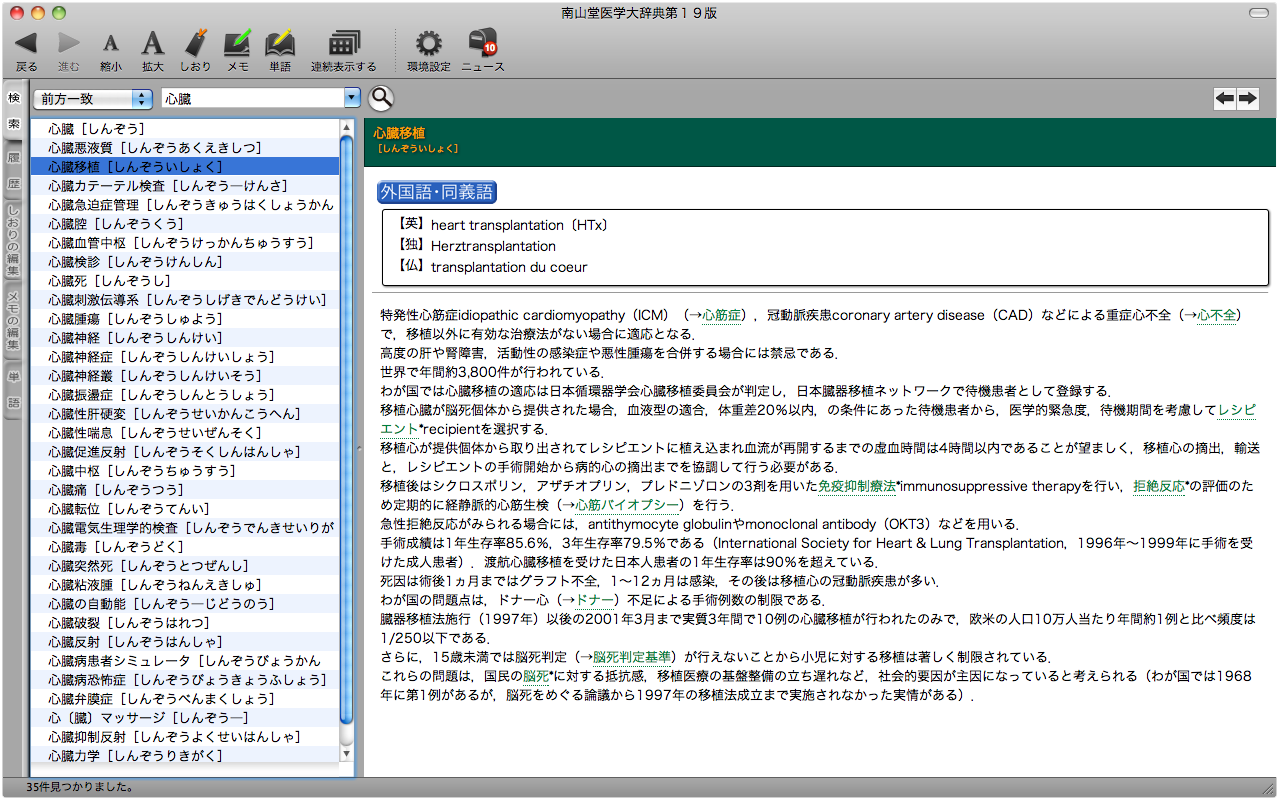Open the メモの編集 side tab
This screenshot has width=1280, height=800.
14,318
